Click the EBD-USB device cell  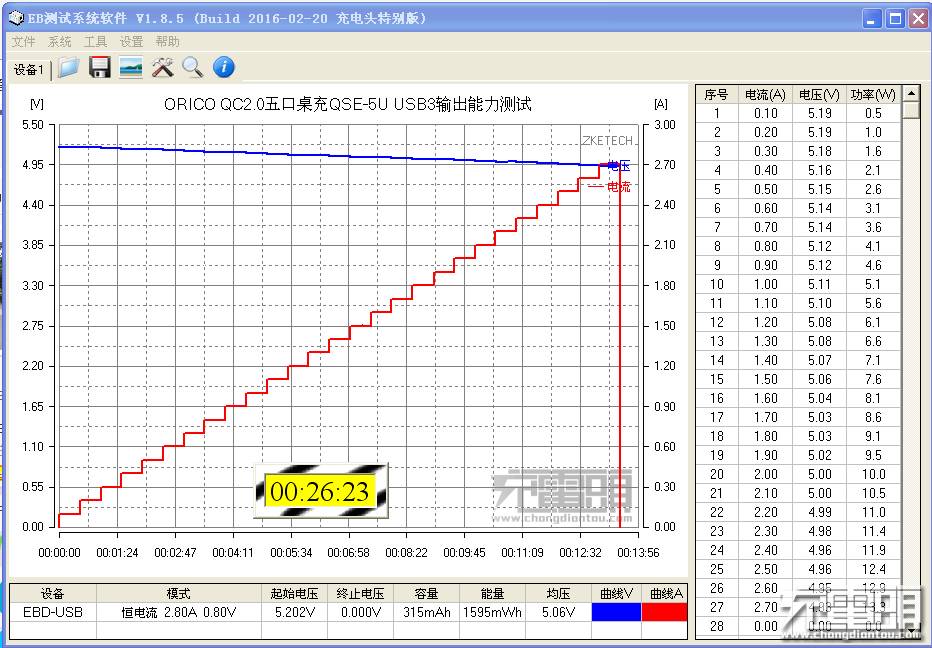pyautogui.click(x=53, y=612)
